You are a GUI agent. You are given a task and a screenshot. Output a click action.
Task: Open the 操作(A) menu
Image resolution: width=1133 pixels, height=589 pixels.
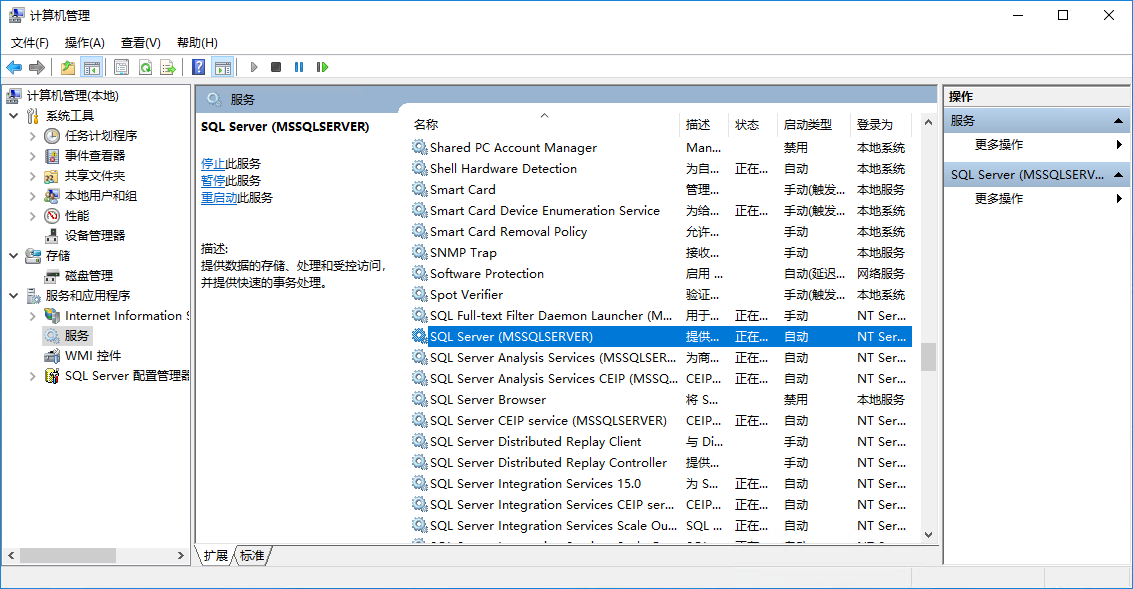[x=85, y=43]
